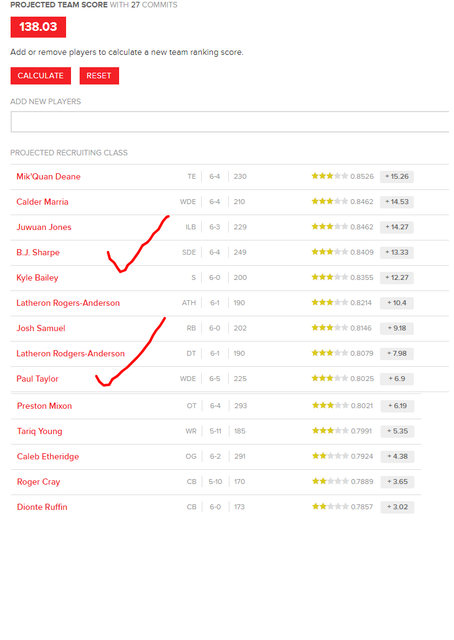Click the ATH position label
This screenshot has width=454, height=640.
[x=189, y=303]
